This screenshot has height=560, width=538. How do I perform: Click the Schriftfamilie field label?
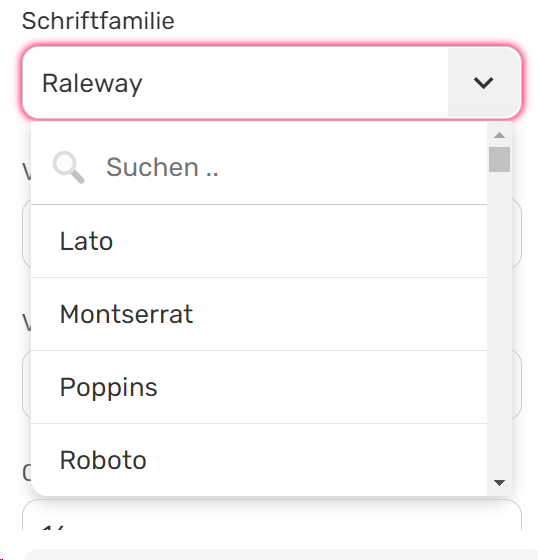pos(98,21)
